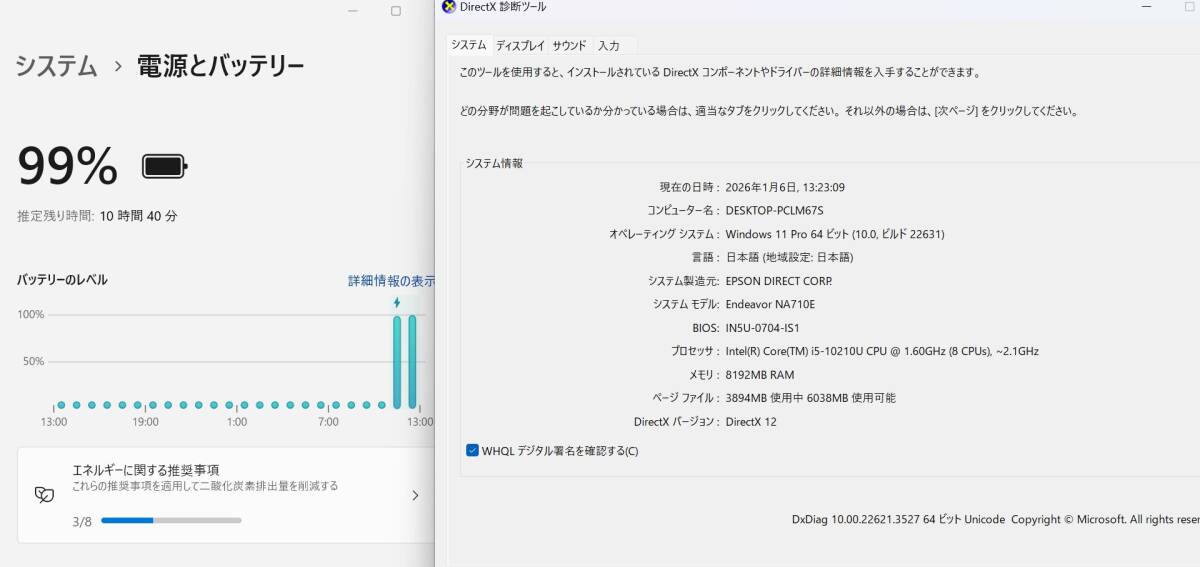
Task: Click the DirectX 12 version value
Action: [x=751, y=422]
